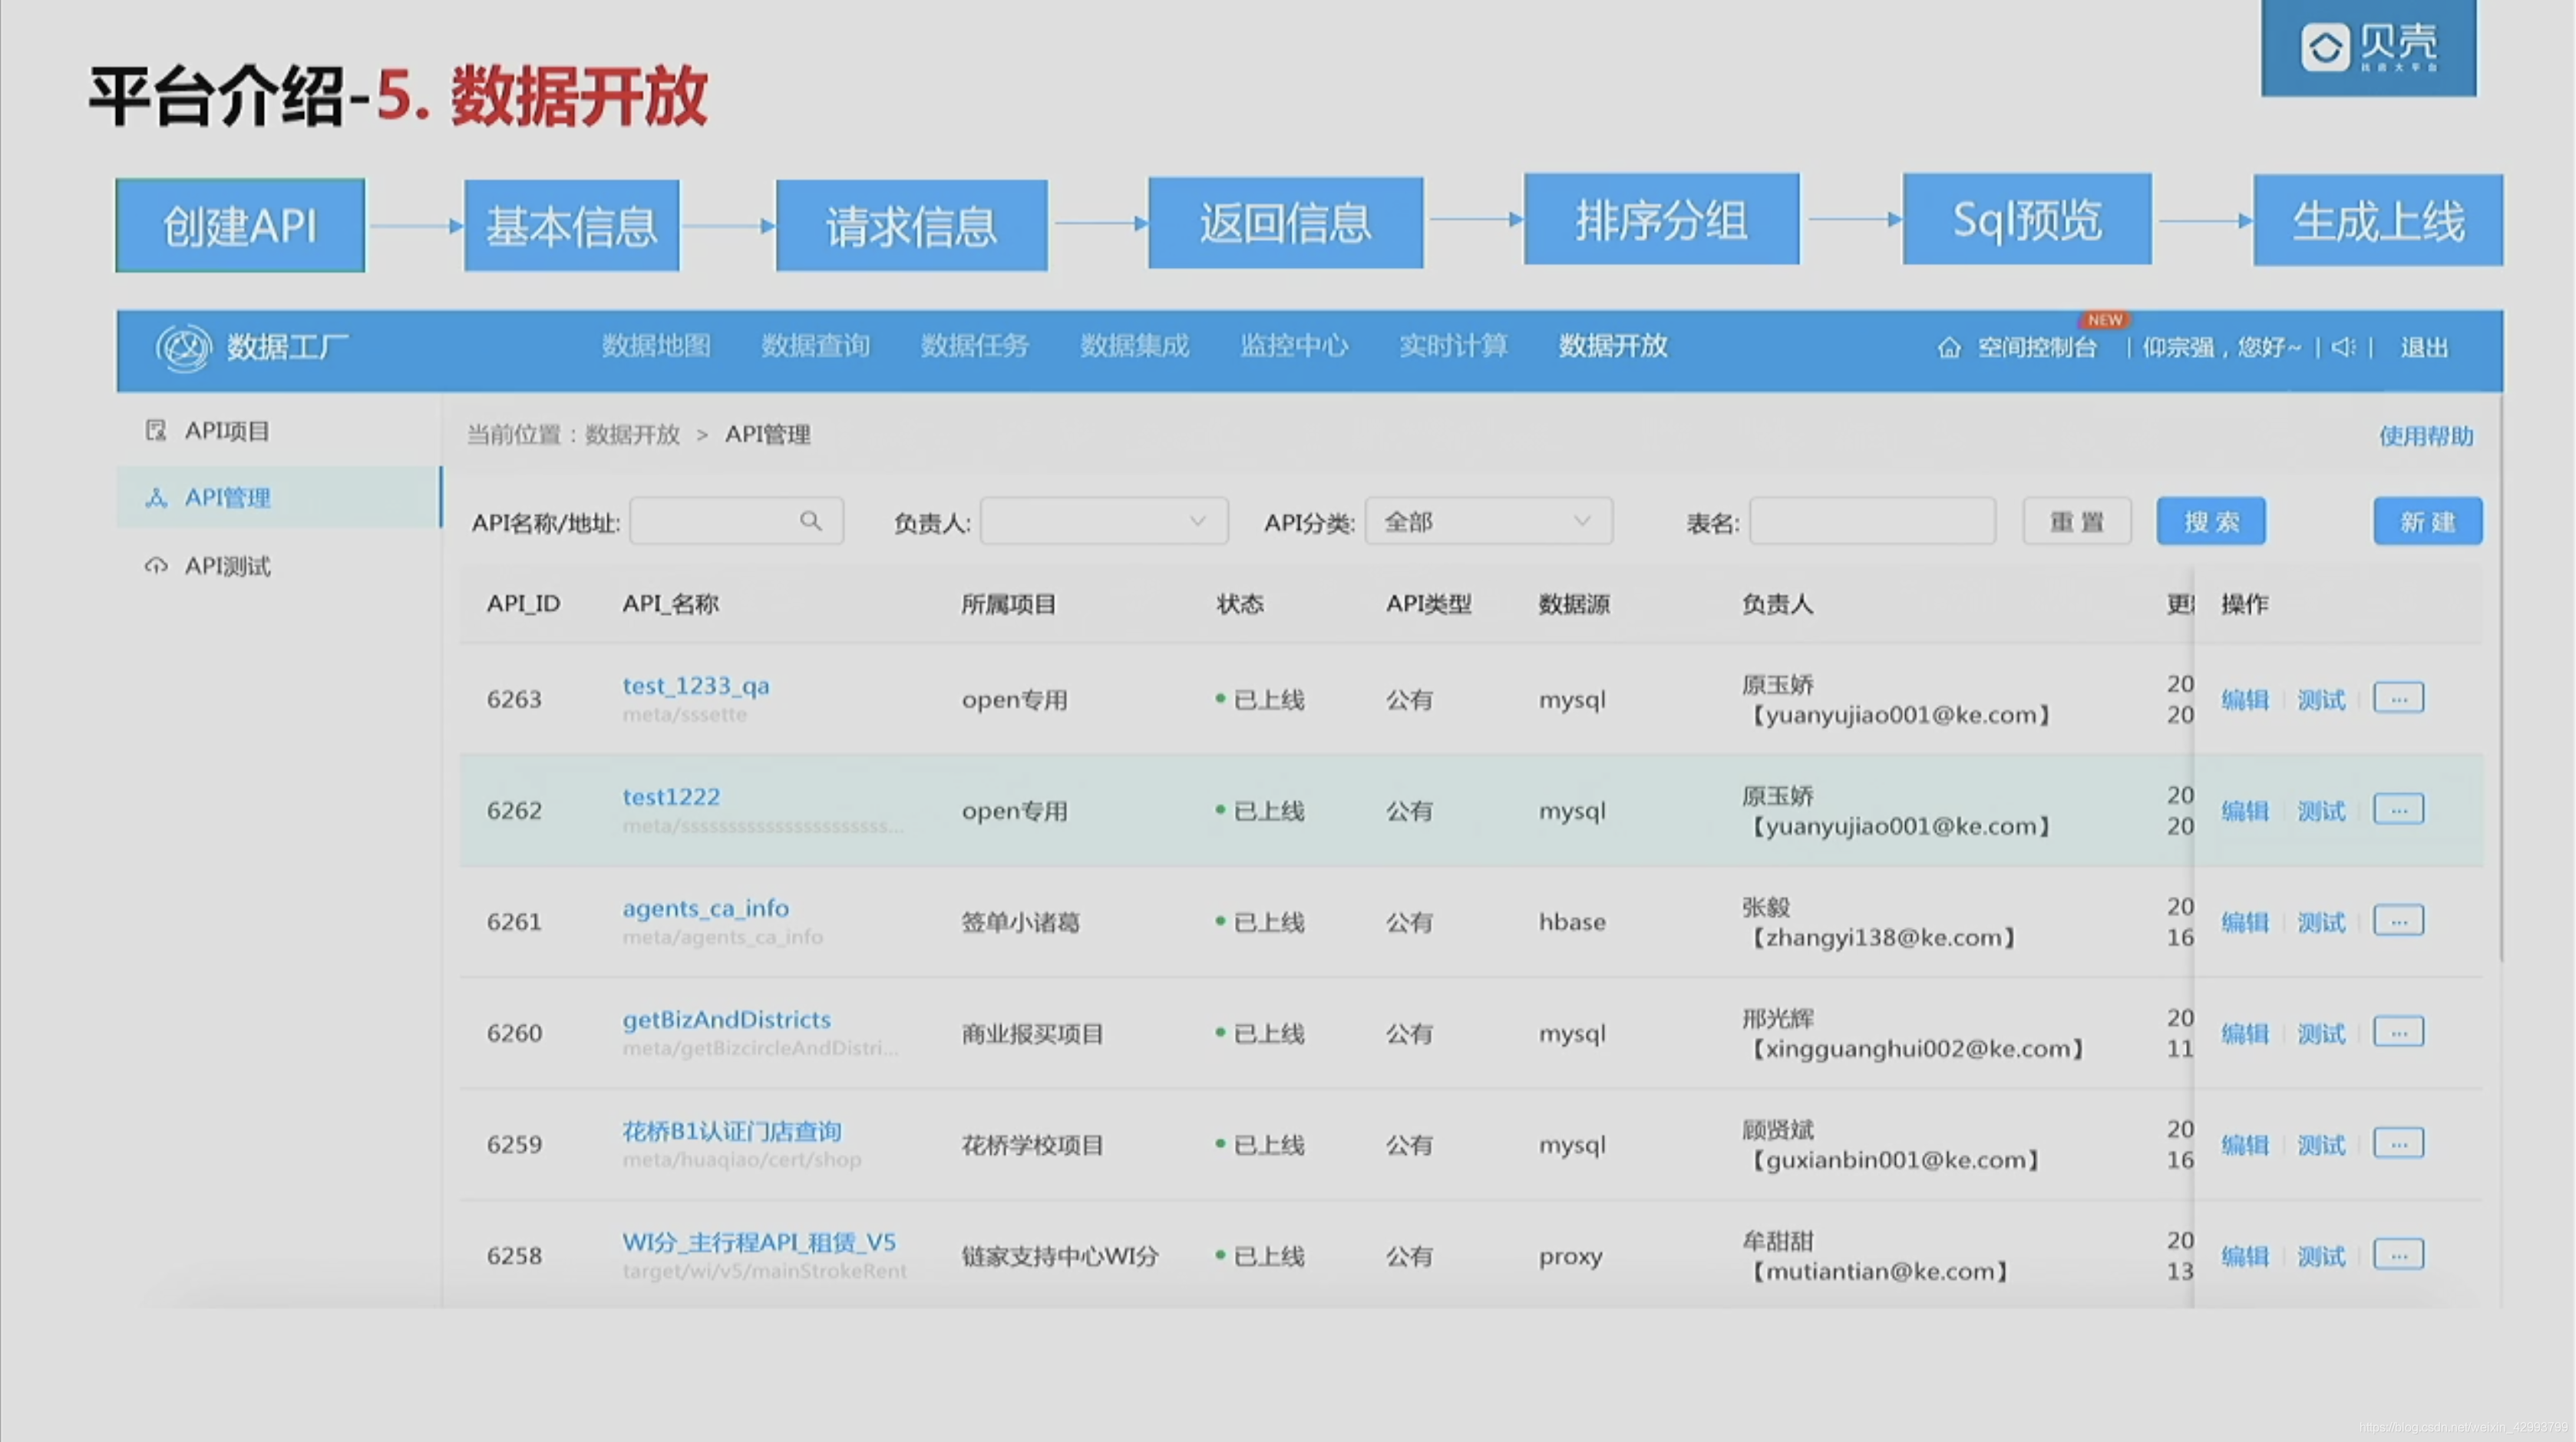2576x1442 pixels.
Task: Click into the 表名 input field
Action: point(1872,521)
